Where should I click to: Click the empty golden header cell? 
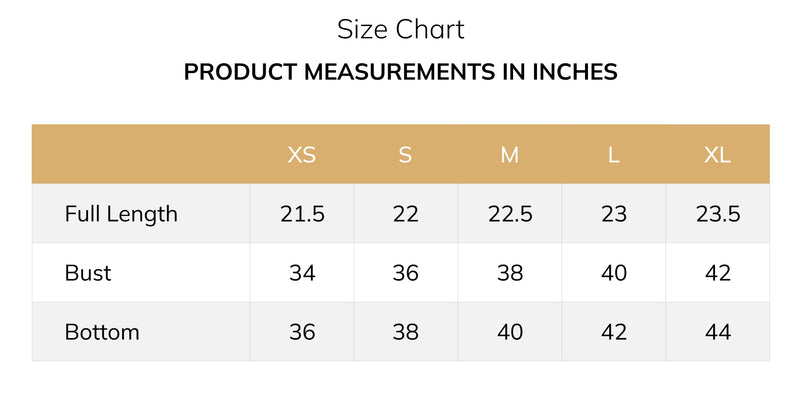[x=141, y=154]
